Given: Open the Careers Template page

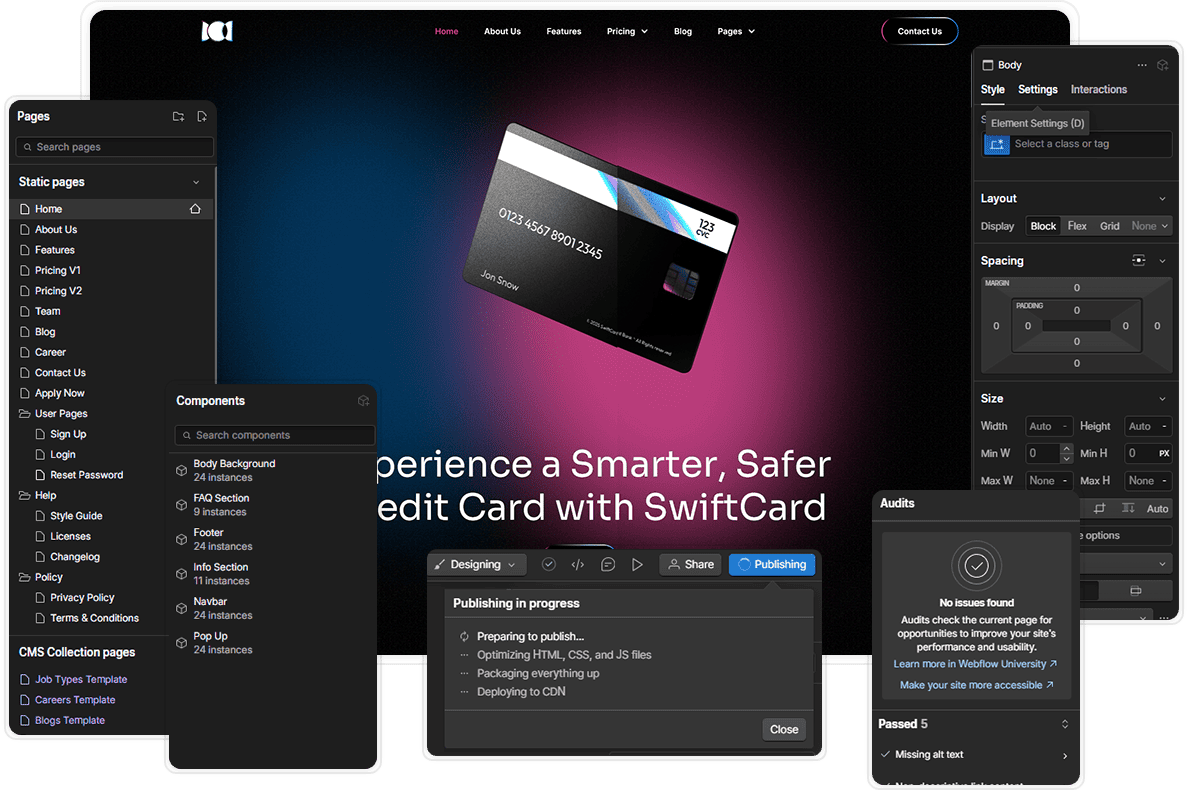Looking at the screenshot, I should tap(75, 700).
